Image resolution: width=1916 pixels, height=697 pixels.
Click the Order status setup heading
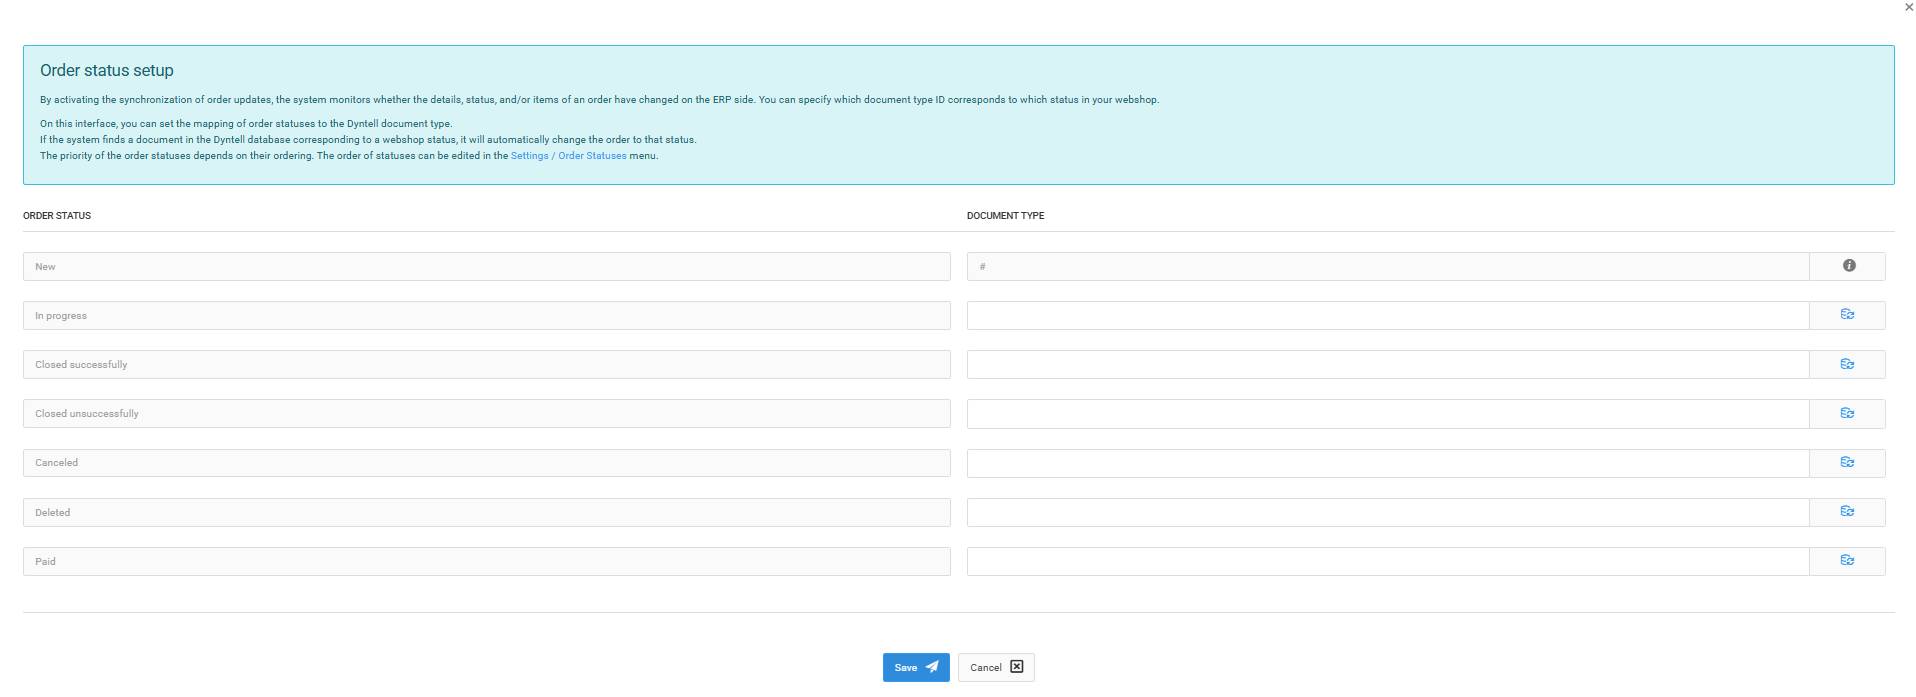tap(107, 71)
